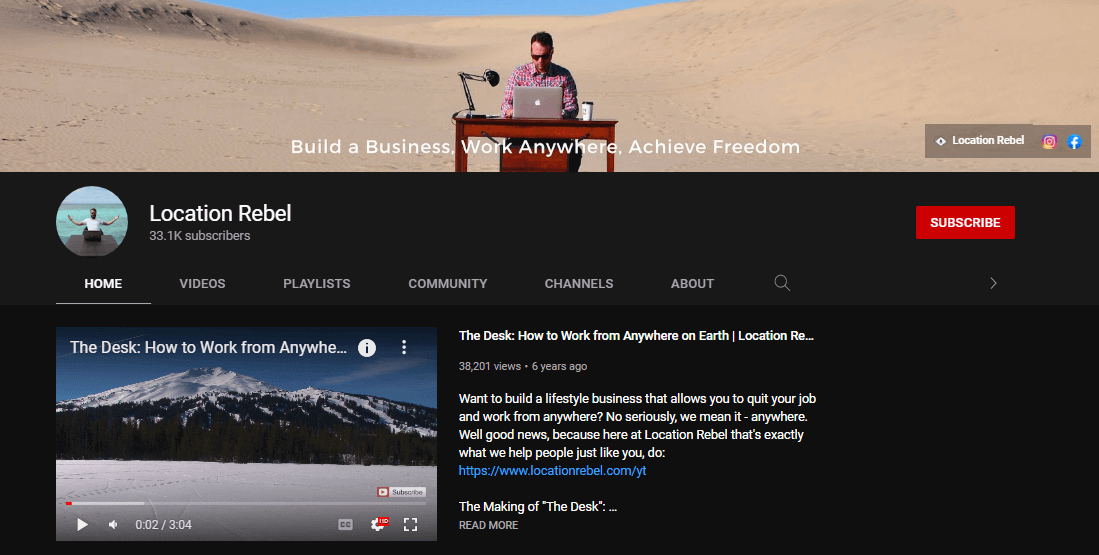This screenshot has width=1099, height=555.
Task: Mute the video with speaker icon
Action: tap(114, 524)
